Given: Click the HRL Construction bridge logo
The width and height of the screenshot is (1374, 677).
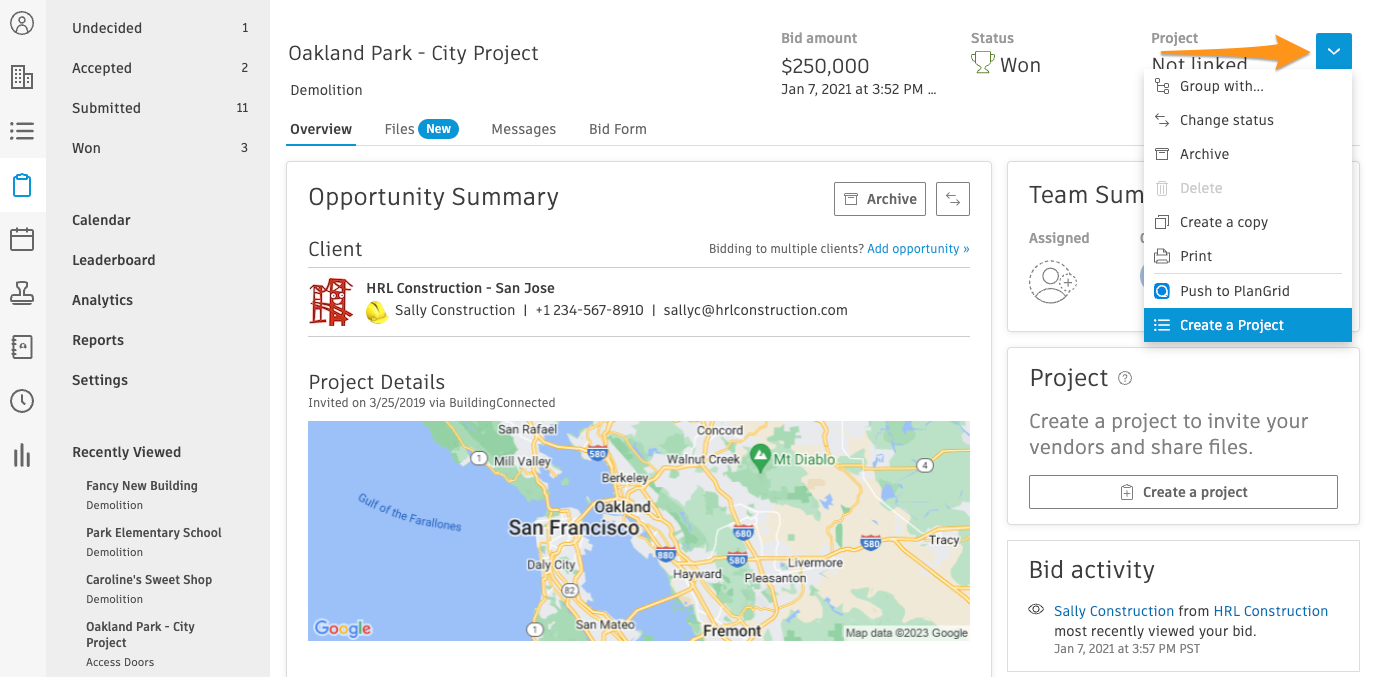Looking at the screenshot, I should pos(331,301).
